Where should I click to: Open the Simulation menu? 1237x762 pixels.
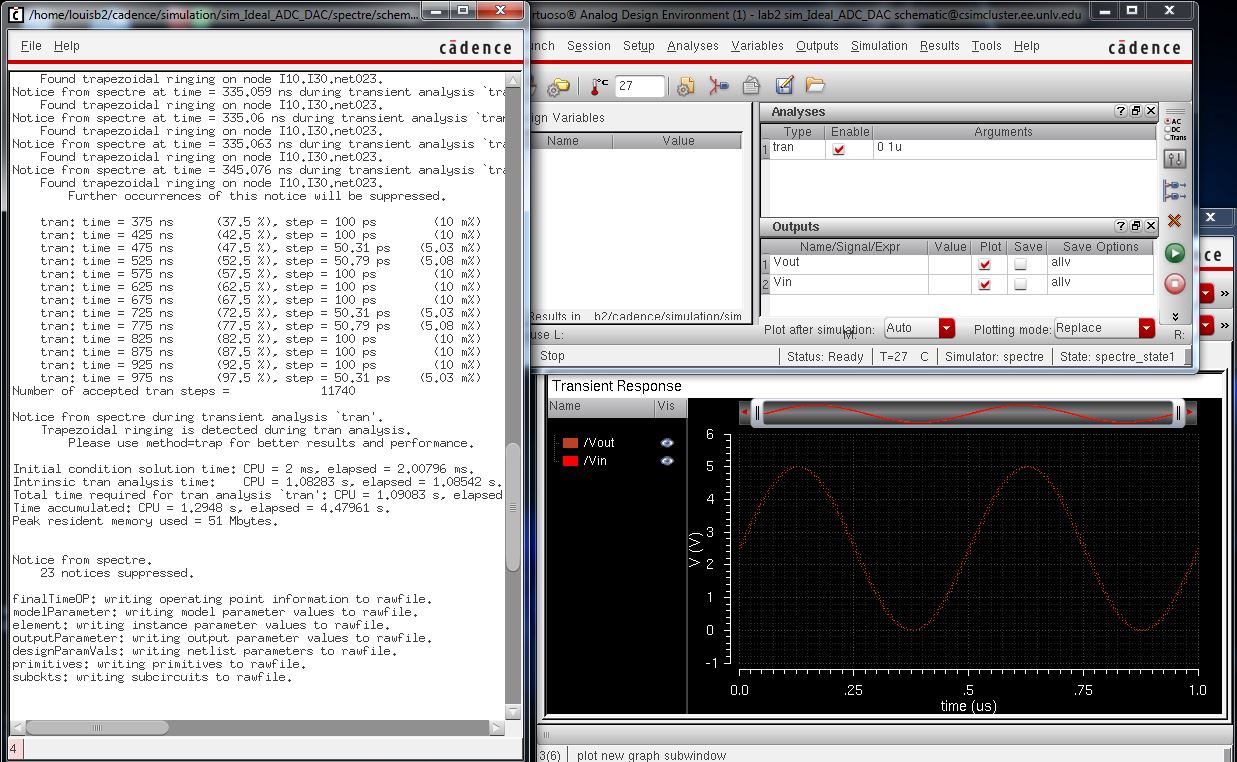(x=879, y=46)
